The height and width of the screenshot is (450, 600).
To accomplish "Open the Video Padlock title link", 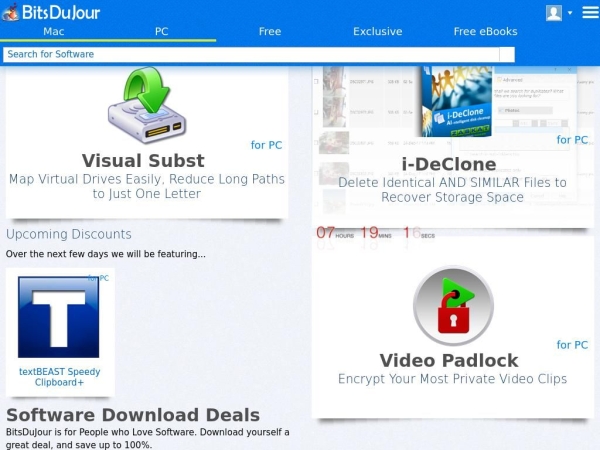I will pyautogui.click(x=449, y=360).
